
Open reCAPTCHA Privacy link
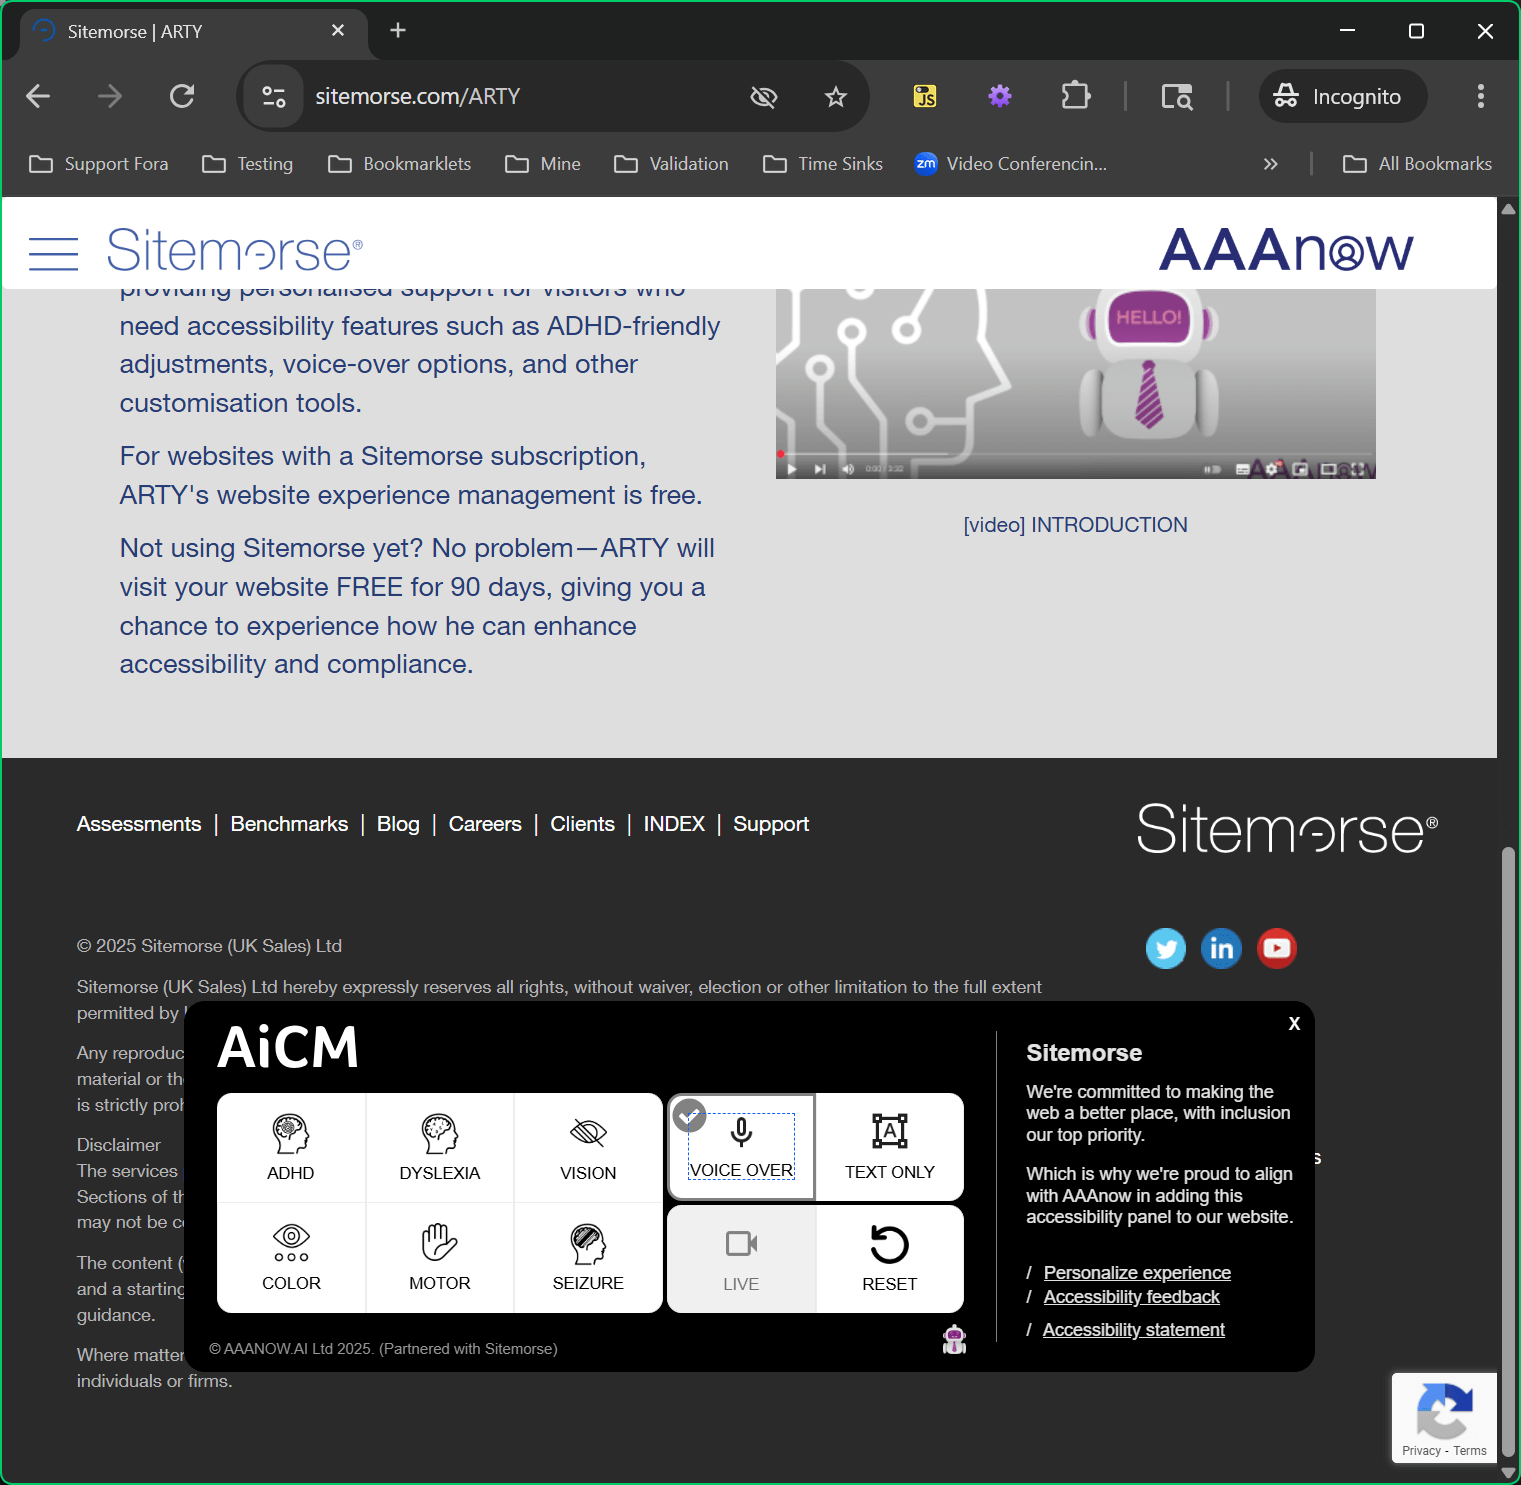tap(1420, 1451)
